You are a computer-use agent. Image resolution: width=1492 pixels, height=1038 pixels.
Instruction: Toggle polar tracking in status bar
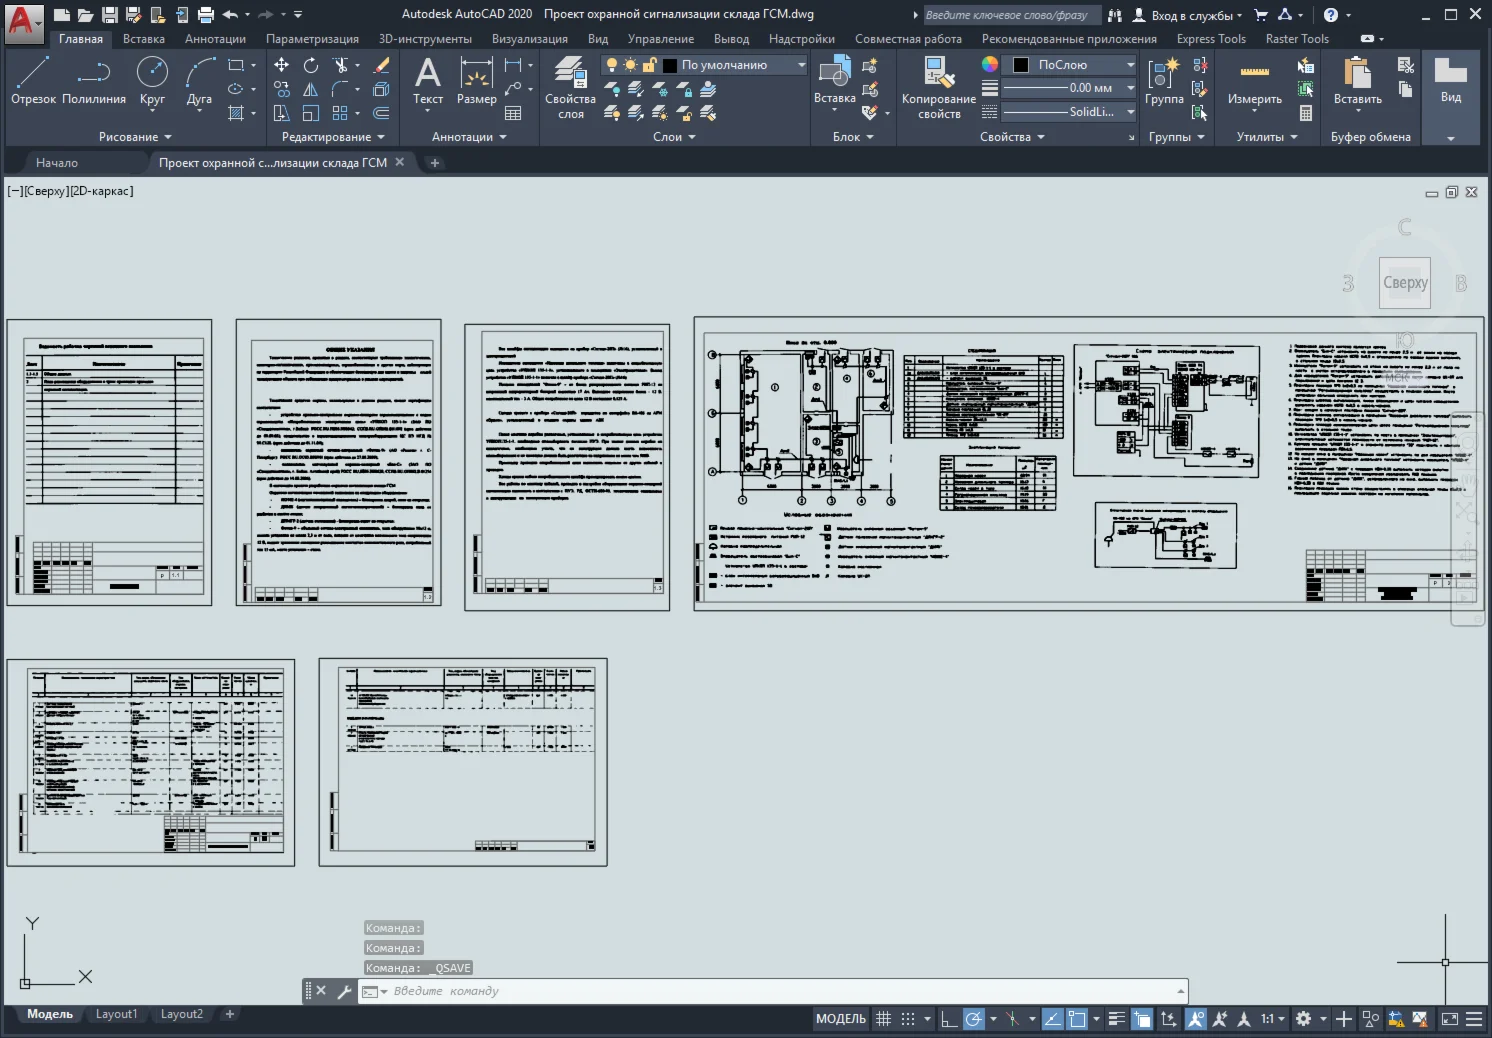pyautogui.click(x=973, y=1019)
